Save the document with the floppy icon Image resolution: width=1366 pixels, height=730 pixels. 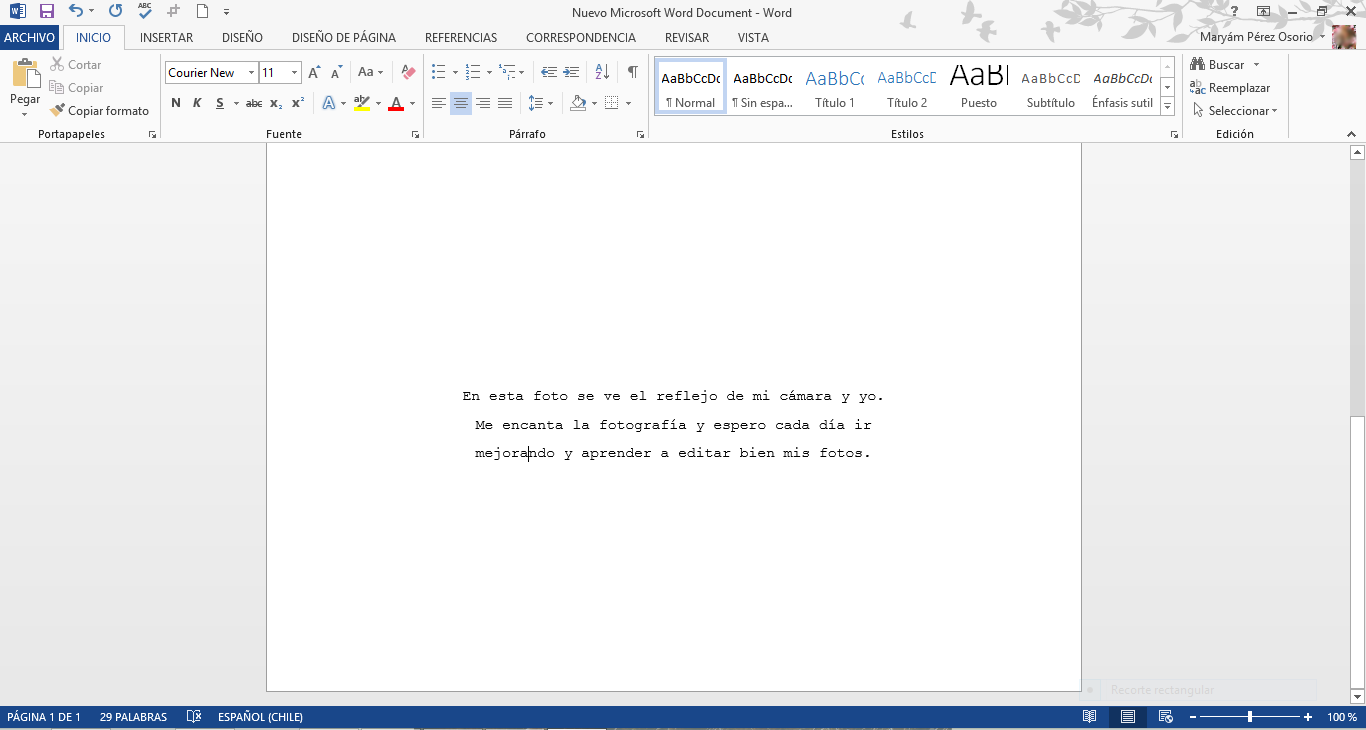[x=46, y=12]
